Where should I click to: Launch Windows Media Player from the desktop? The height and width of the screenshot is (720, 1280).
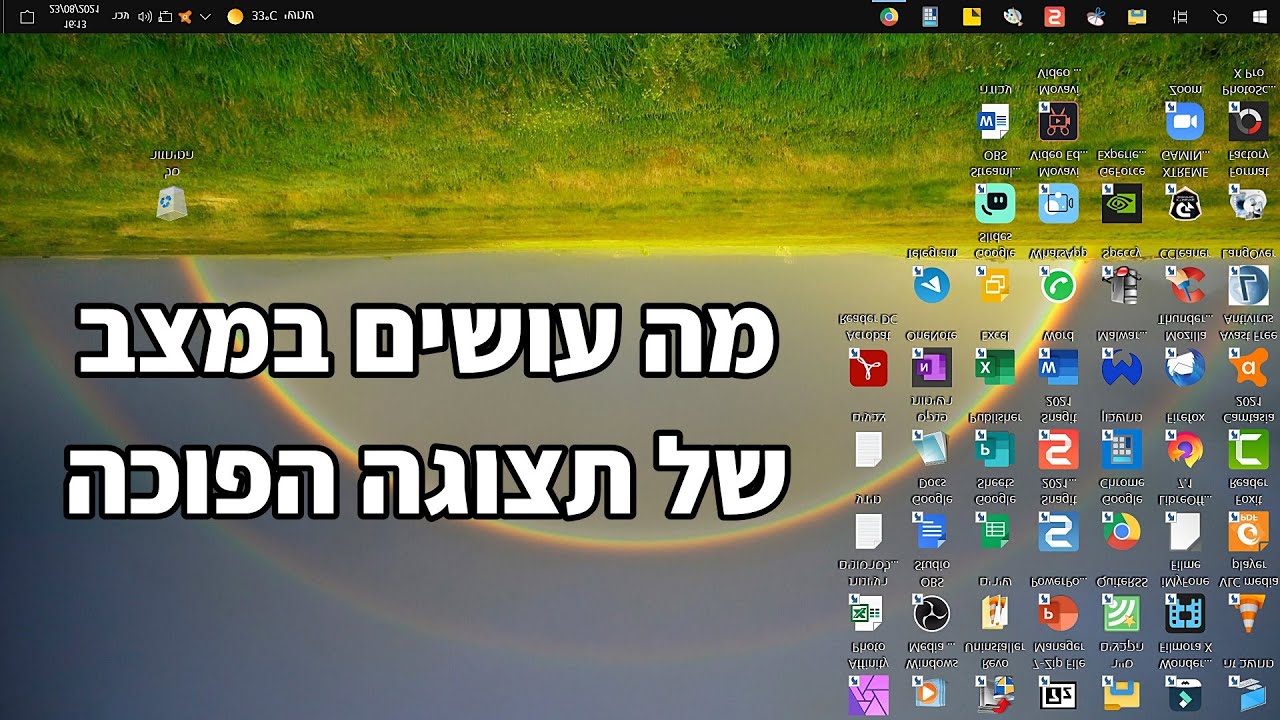click(x=931, y=693)
